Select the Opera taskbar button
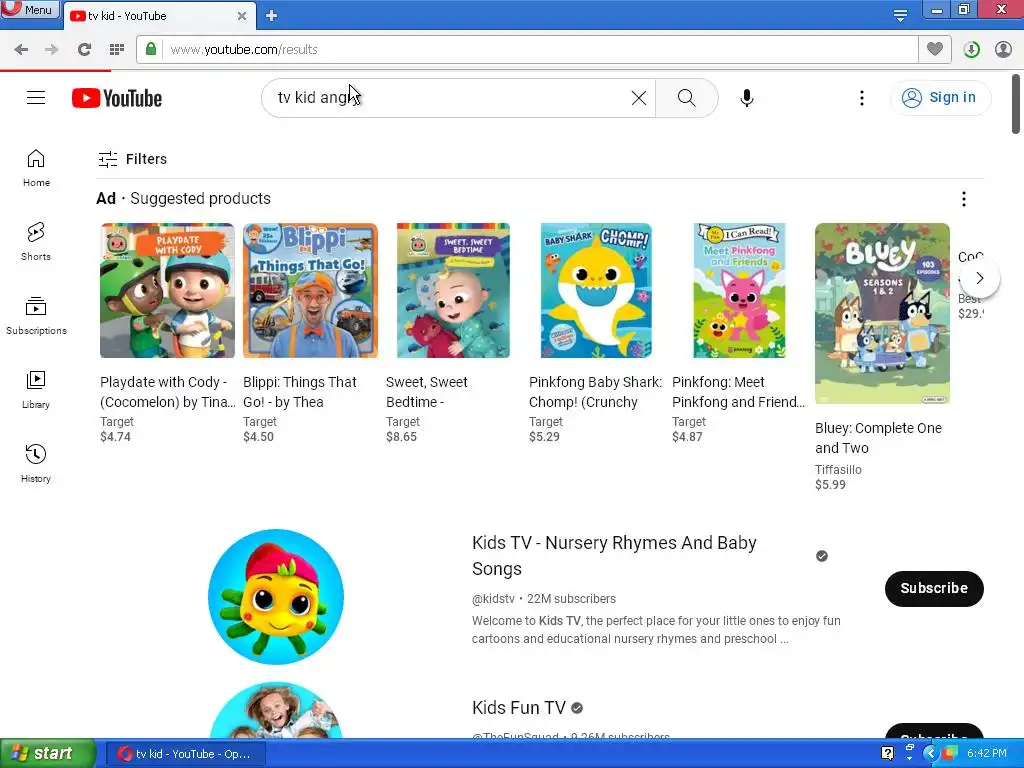The width and height of the screenshot is (1024, 768). (185, 754)
